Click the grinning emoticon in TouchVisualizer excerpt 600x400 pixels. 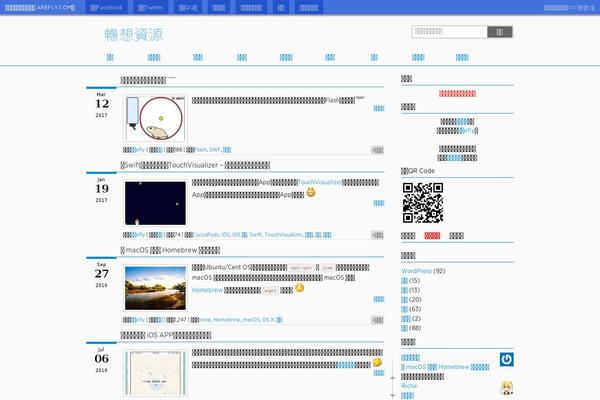(x=311, y=192)
